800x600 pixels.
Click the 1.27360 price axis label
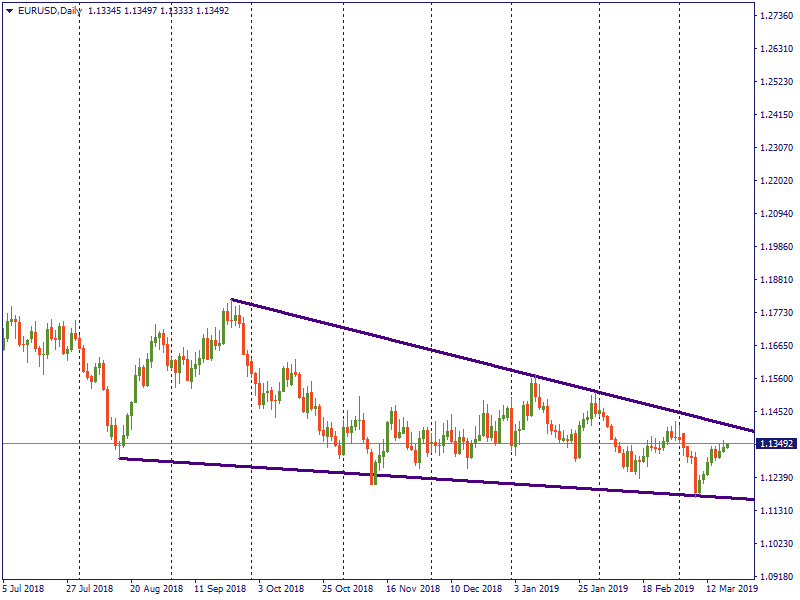pos(776,16)
